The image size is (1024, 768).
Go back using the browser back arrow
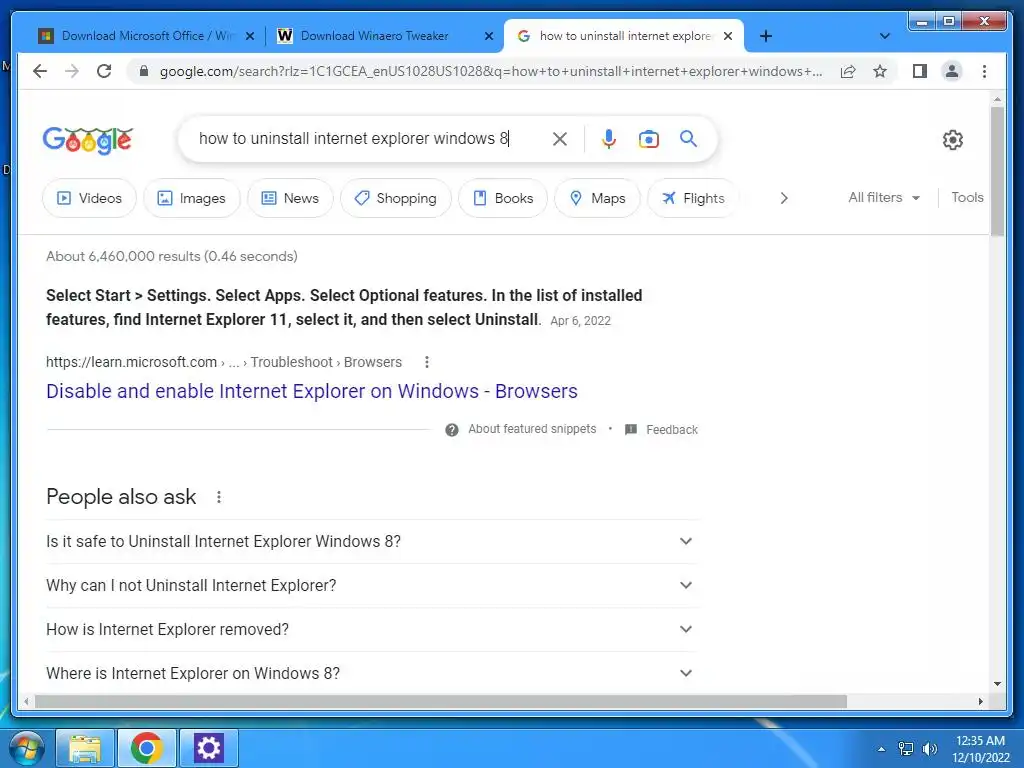tap(40, 71)
